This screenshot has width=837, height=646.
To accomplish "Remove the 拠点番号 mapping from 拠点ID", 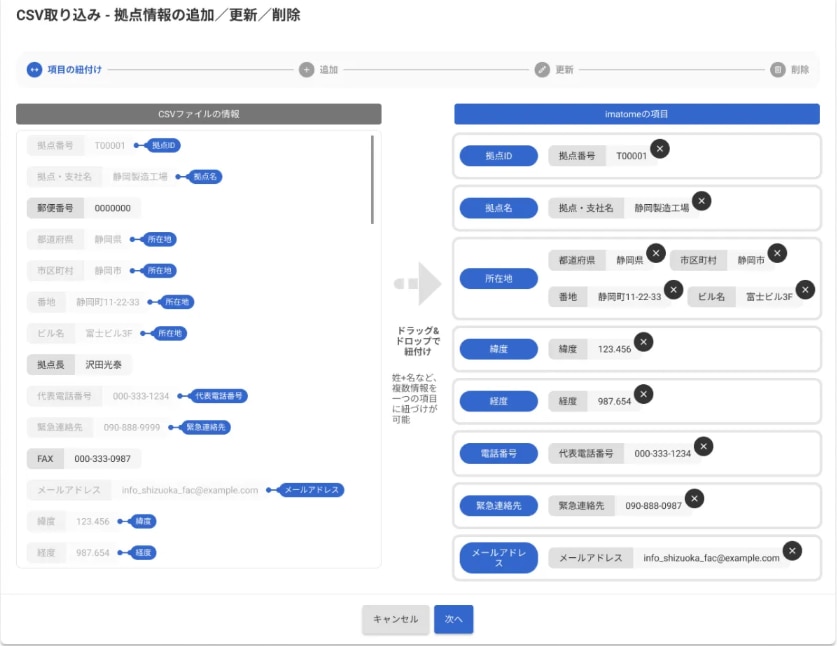I will click(660, 149).
